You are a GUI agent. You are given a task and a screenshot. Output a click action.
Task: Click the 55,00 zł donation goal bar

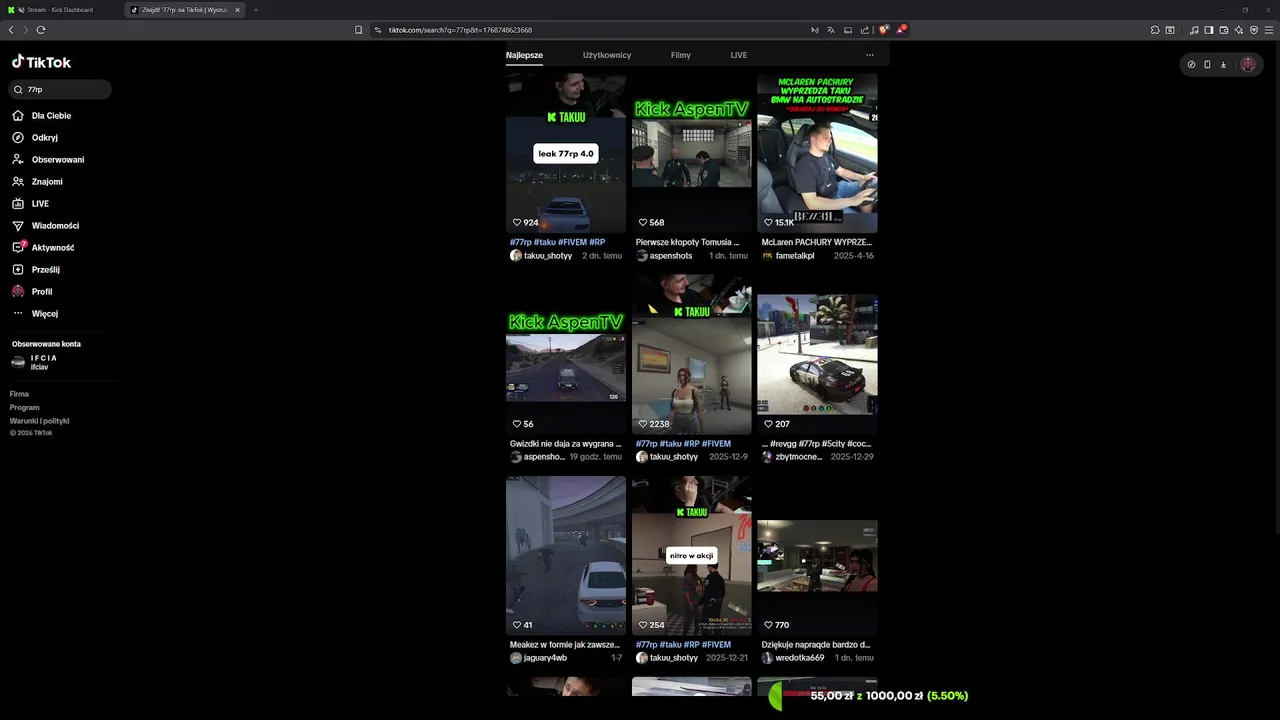pyautogui.click(x=868, y=696)
